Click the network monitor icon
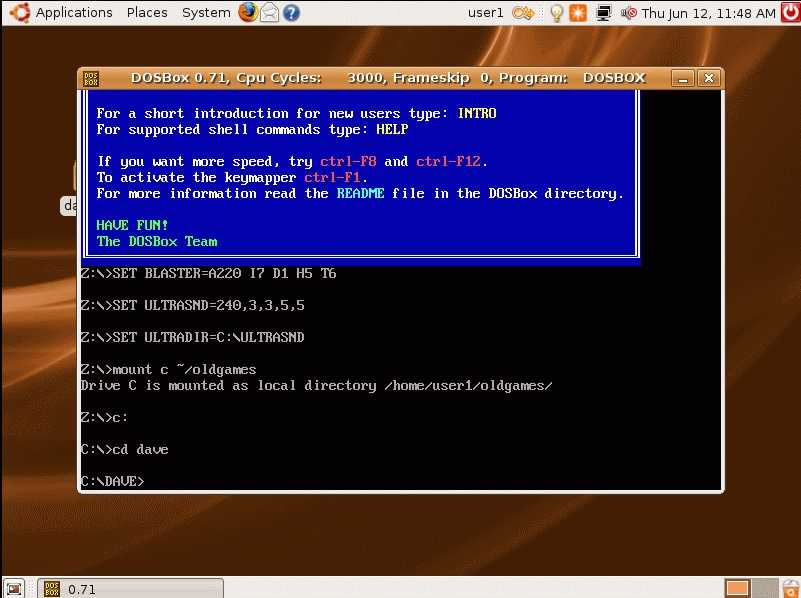The width and height of the screenshot is (801, 598). coord(603,13)
